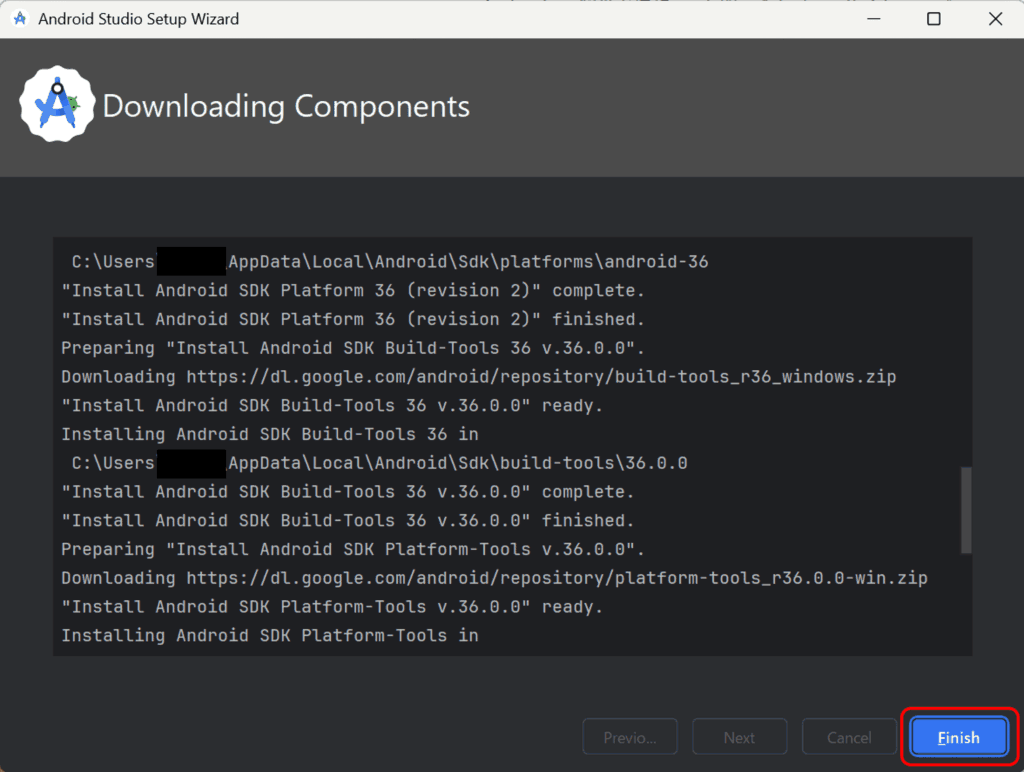Viewport: 1024px width, 772px height.
Task: Click the log output vertical scrollbar
Action: point(966,510)
